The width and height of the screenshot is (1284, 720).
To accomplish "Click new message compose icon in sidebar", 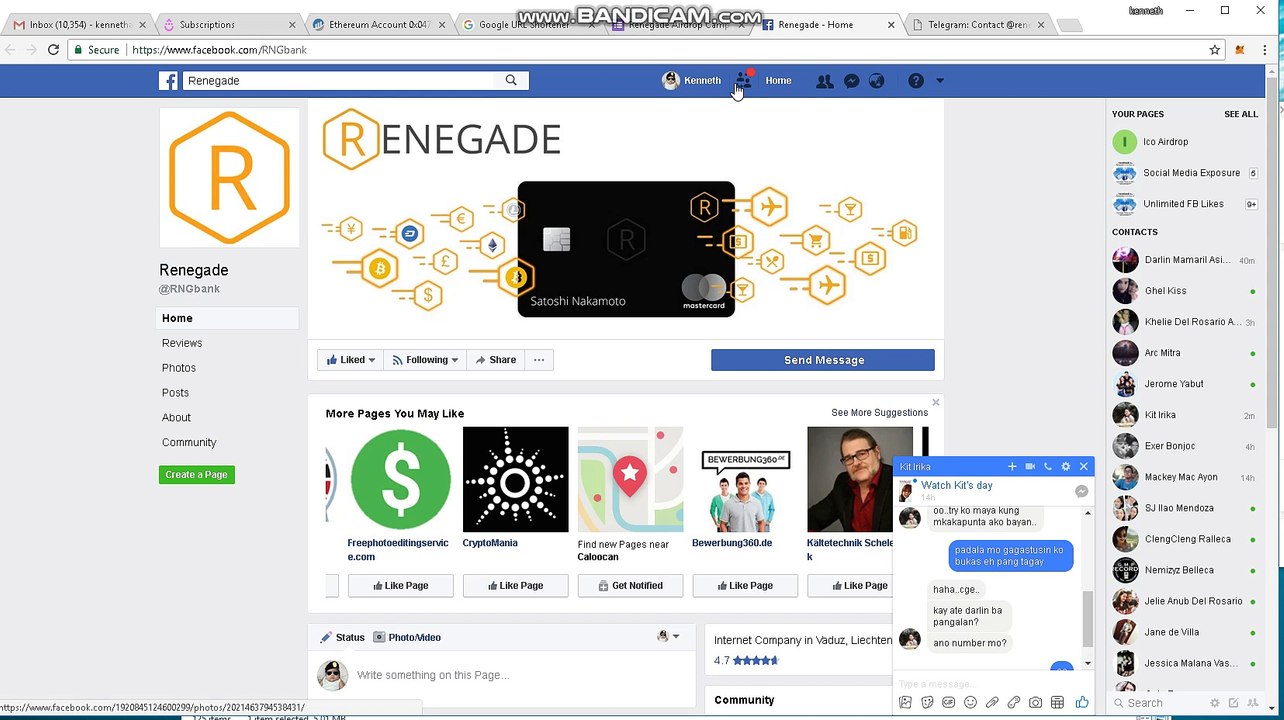I will 1234,703.
